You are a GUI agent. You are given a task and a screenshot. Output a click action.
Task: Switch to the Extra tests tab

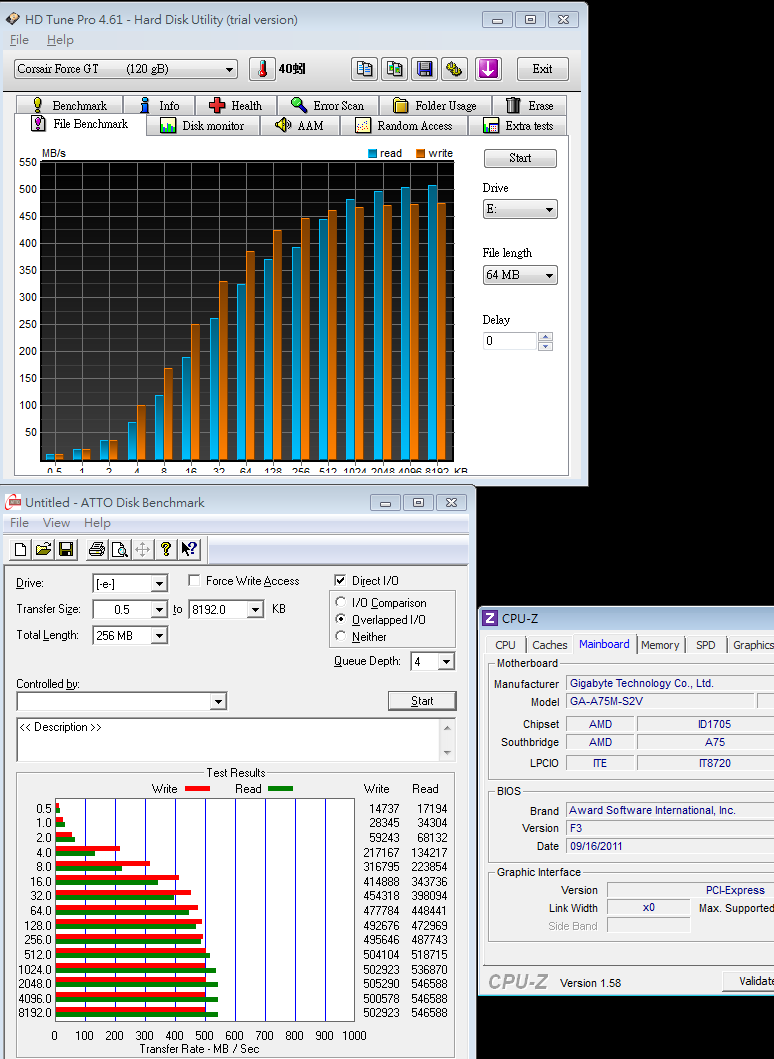coord(518,126)
